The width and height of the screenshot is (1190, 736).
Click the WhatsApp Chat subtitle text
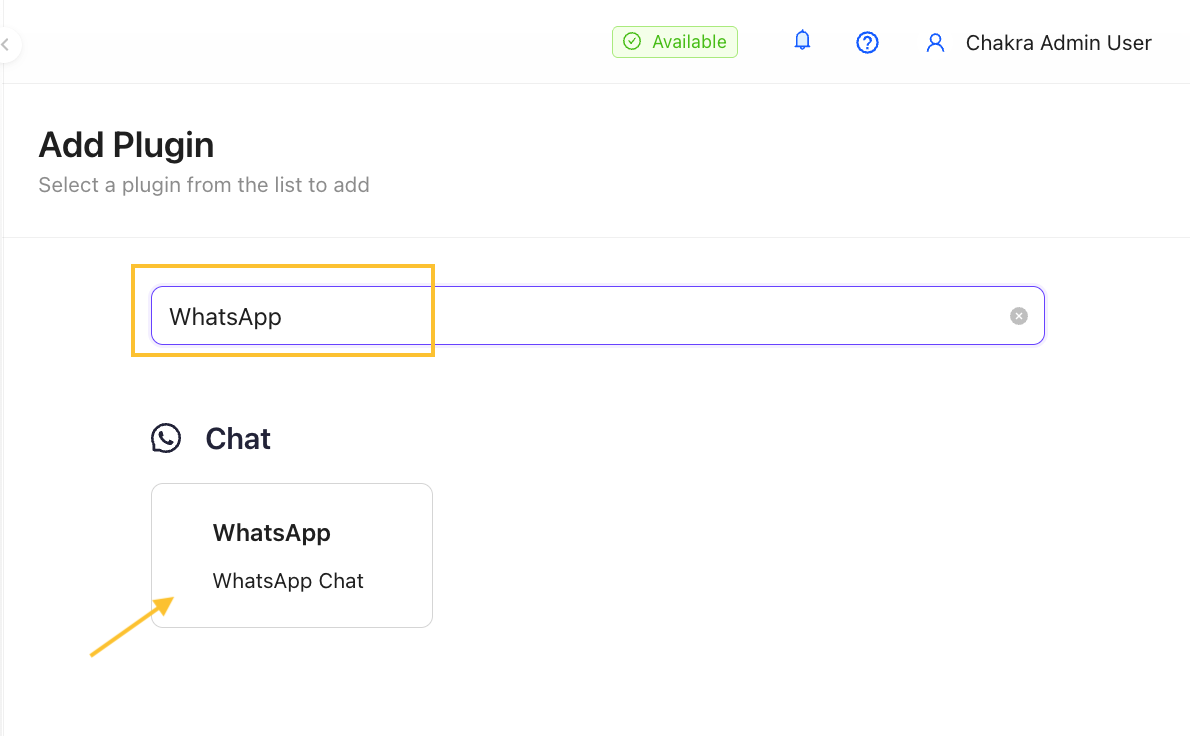tap(288, 581)
